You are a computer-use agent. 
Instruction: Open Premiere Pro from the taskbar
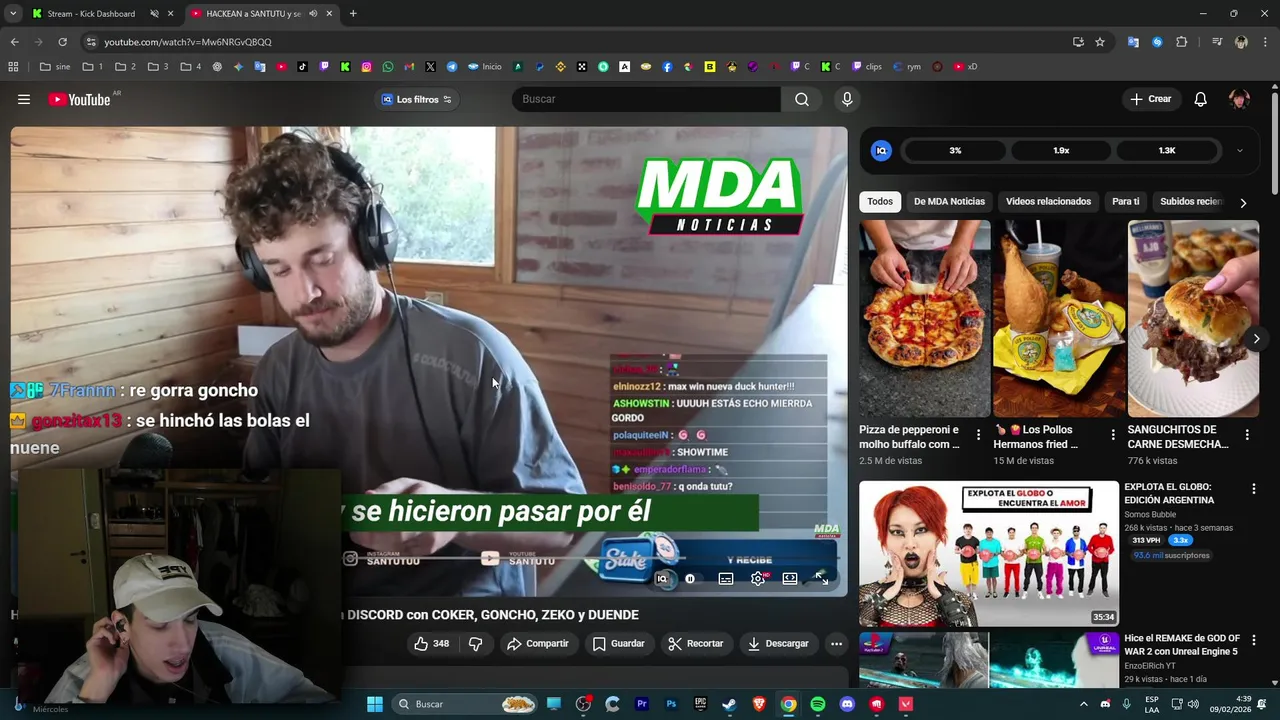point(642,704)
